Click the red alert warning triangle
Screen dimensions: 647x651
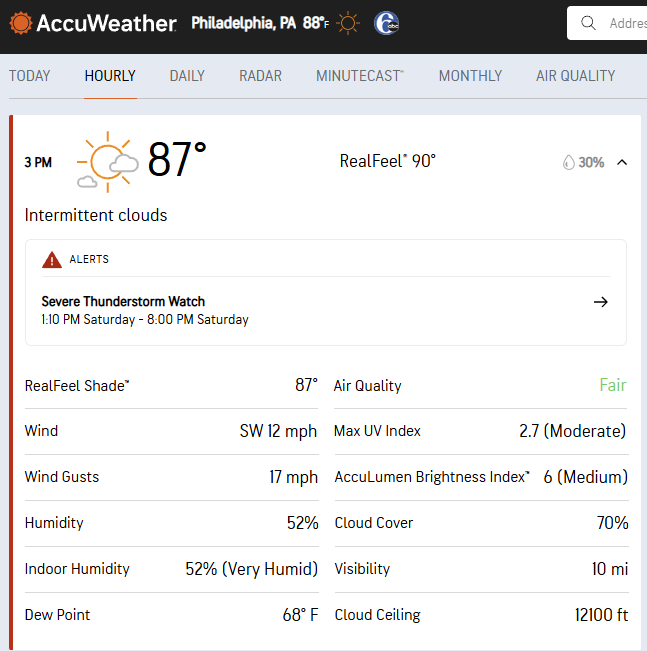(52, 260)
